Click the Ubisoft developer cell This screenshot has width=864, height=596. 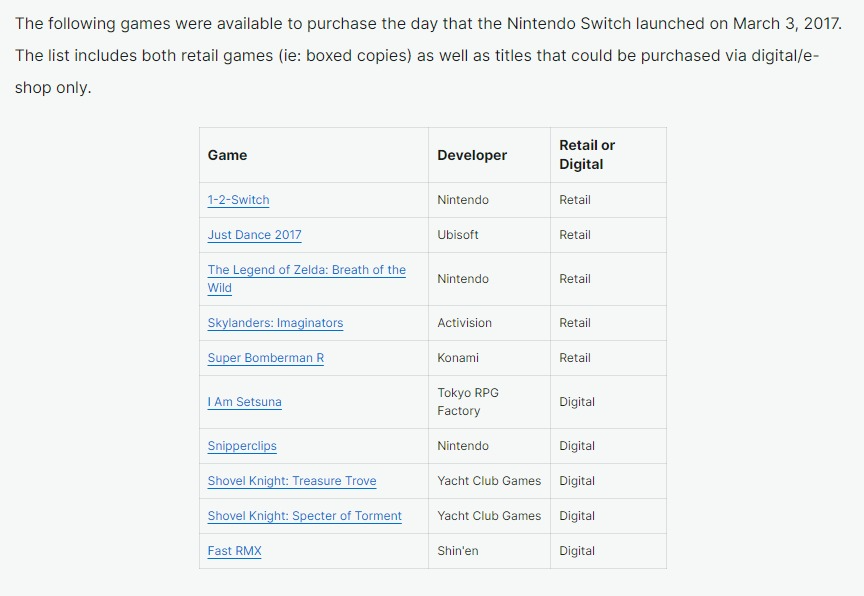point(458,235)
